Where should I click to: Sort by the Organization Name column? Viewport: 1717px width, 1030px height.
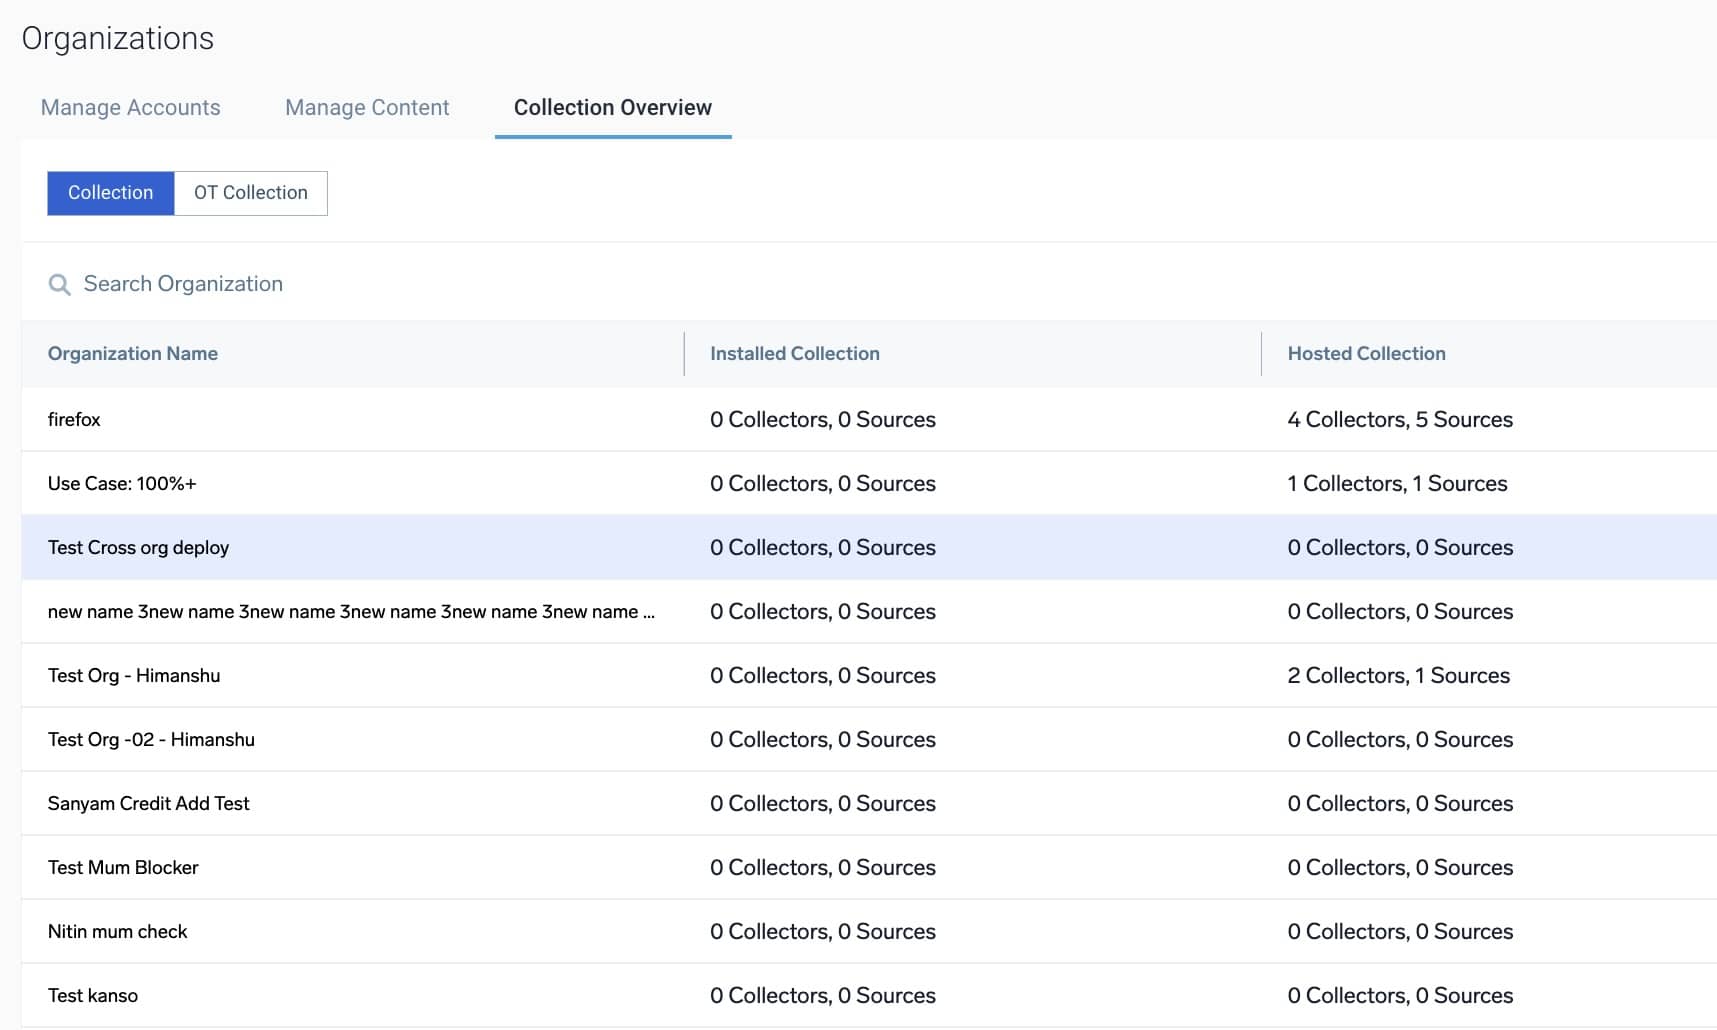point(132,353)
